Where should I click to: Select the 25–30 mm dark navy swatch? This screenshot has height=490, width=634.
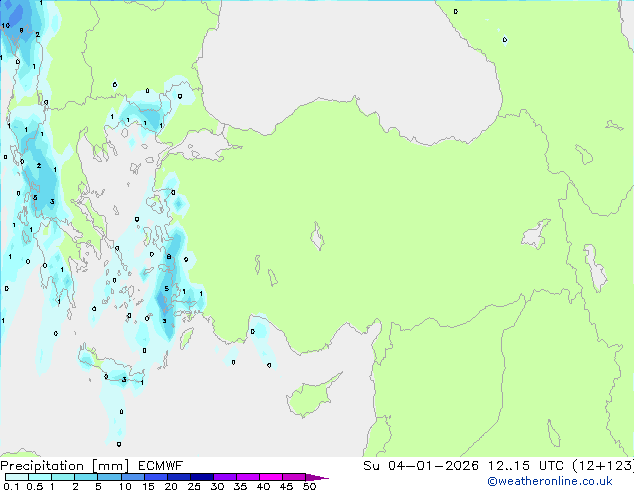(x=202, y=477)
